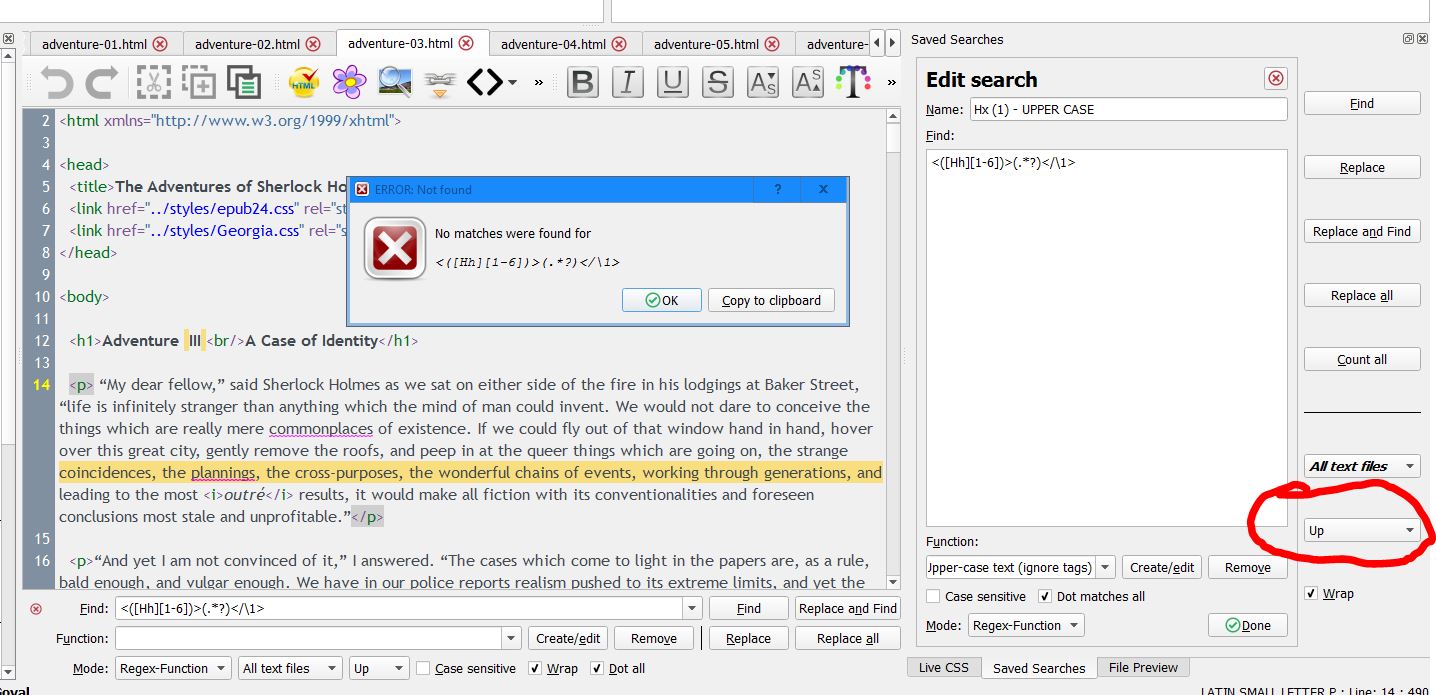Viewport: 1436px width, 695px height.
Task: Toggle Case sensitive in bottom find bar
Action: pos(423,668)
